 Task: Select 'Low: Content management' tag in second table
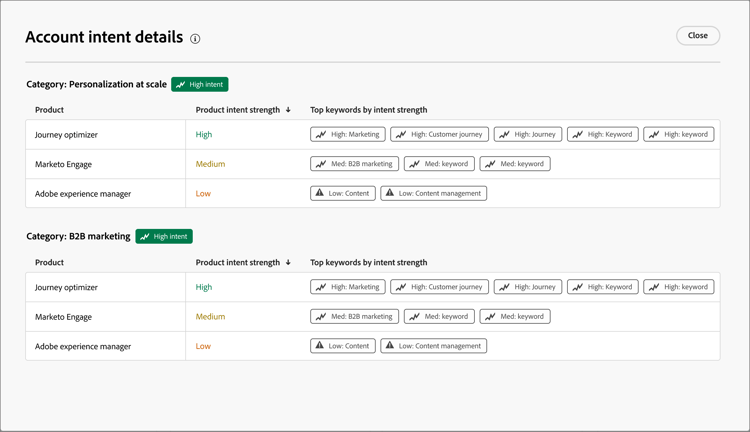[434, 346]
